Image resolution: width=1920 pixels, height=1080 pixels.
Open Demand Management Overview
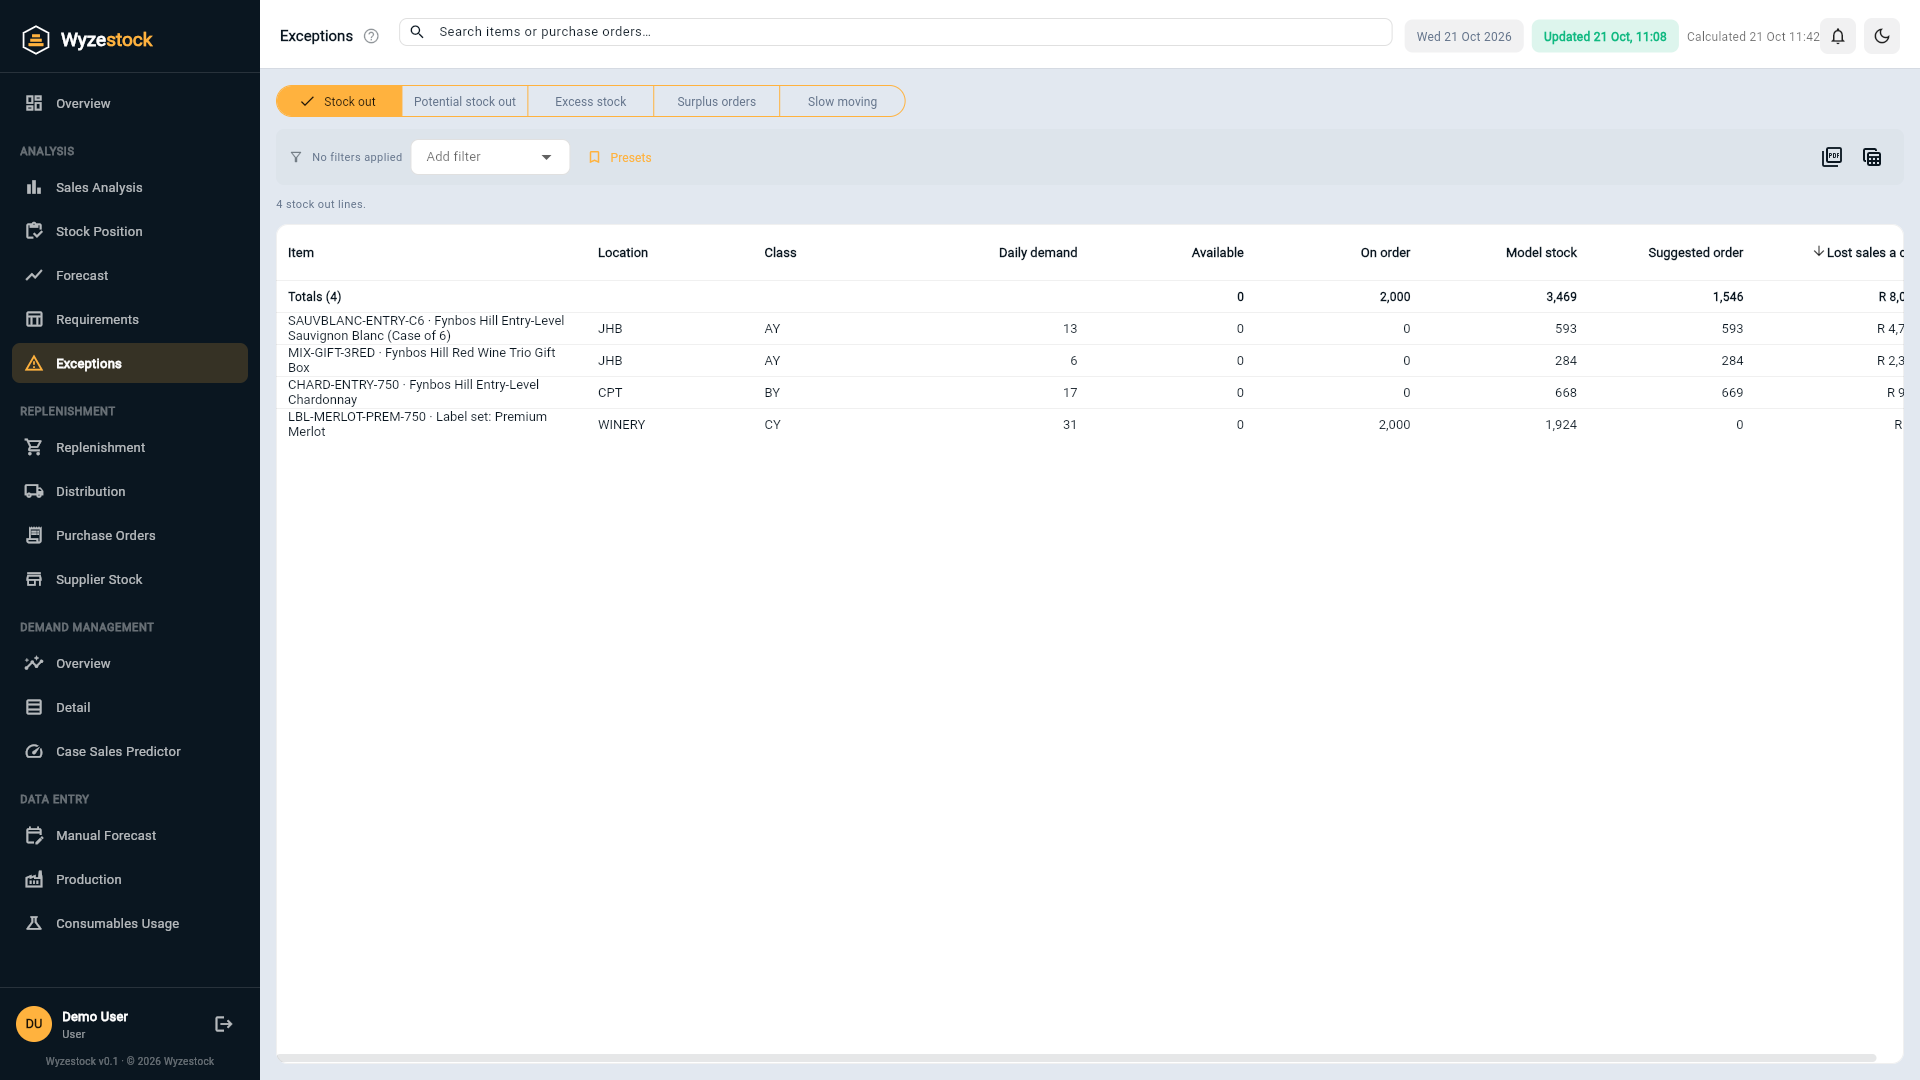pos(130,664)
